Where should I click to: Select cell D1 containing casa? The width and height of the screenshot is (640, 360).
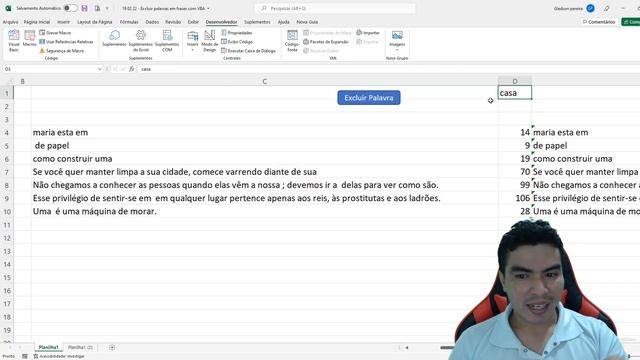click(515, 93)
